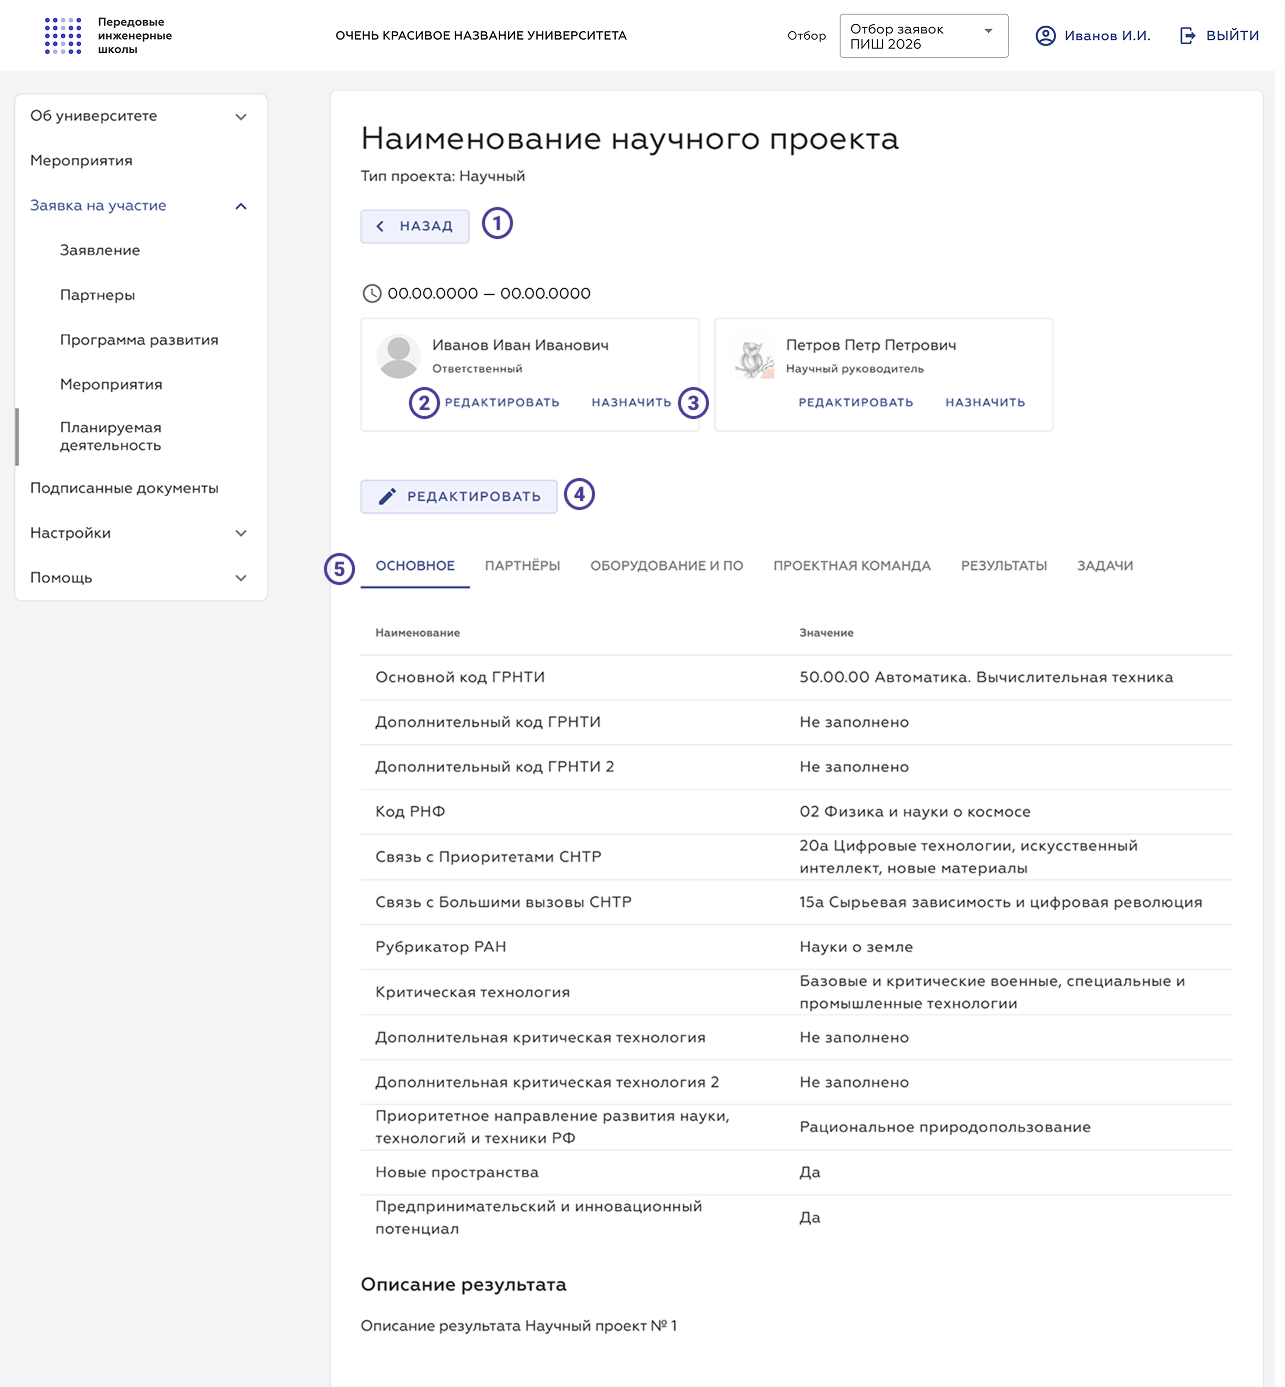Click Петров Петр Петрович avatar picture
Image resolution: width=1285 pixels, height=1387 pixels.
click(753, 357)
